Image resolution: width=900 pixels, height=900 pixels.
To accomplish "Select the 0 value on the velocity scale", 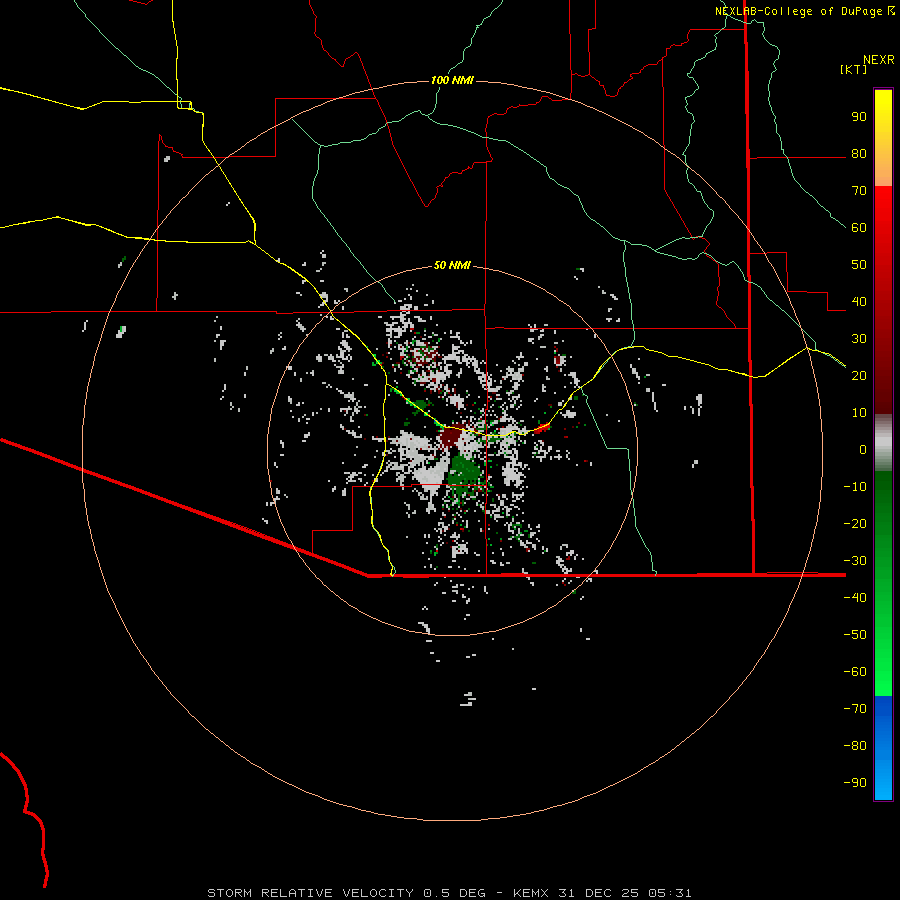I will (x=863, y=450).
